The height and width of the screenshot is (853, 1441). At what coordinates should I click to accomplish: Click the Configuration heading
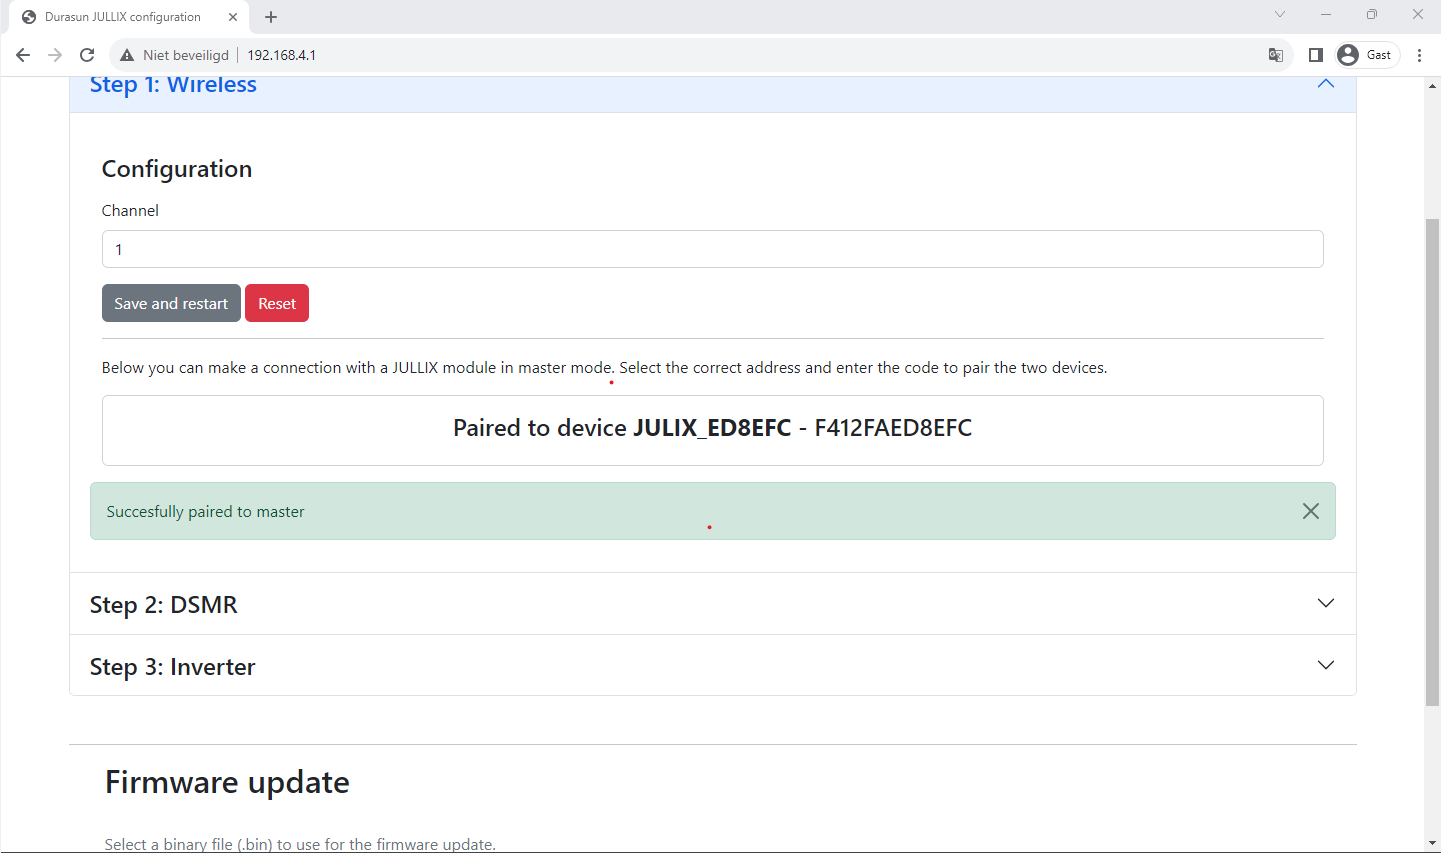point(177,169)
